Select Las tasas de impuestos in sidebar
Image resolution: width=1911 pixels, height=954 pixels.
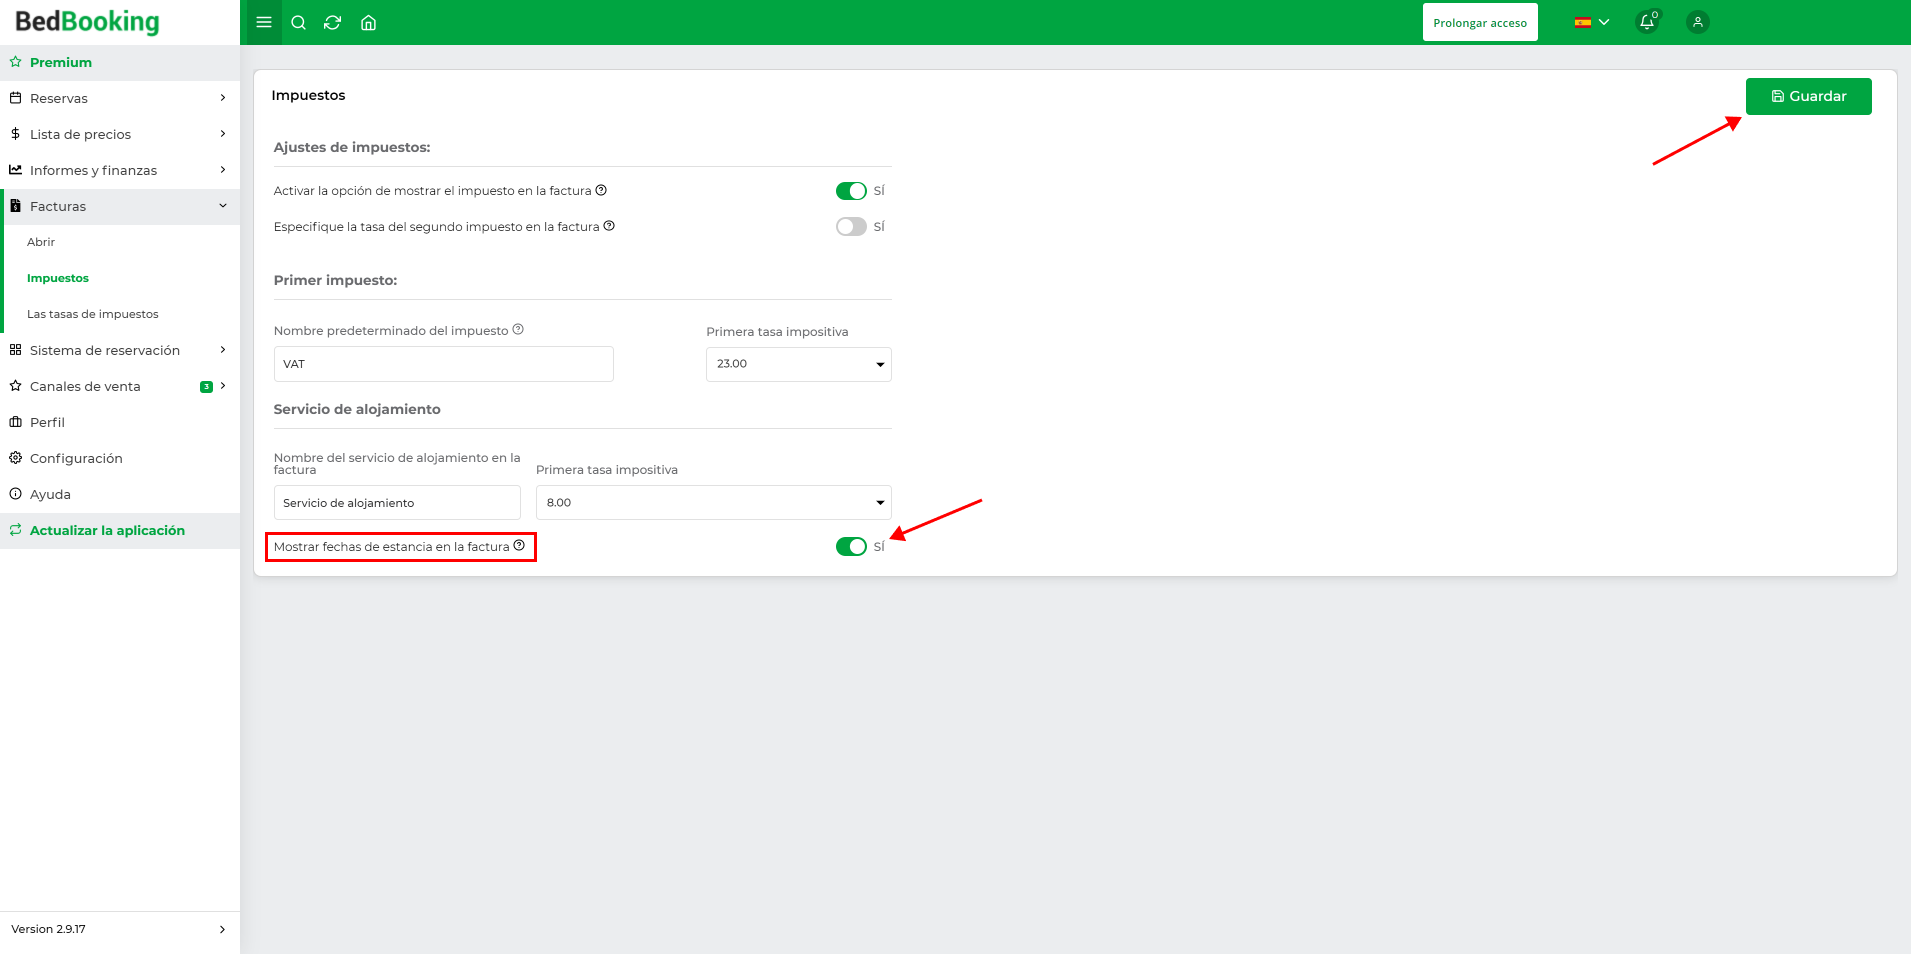[92, 313]
